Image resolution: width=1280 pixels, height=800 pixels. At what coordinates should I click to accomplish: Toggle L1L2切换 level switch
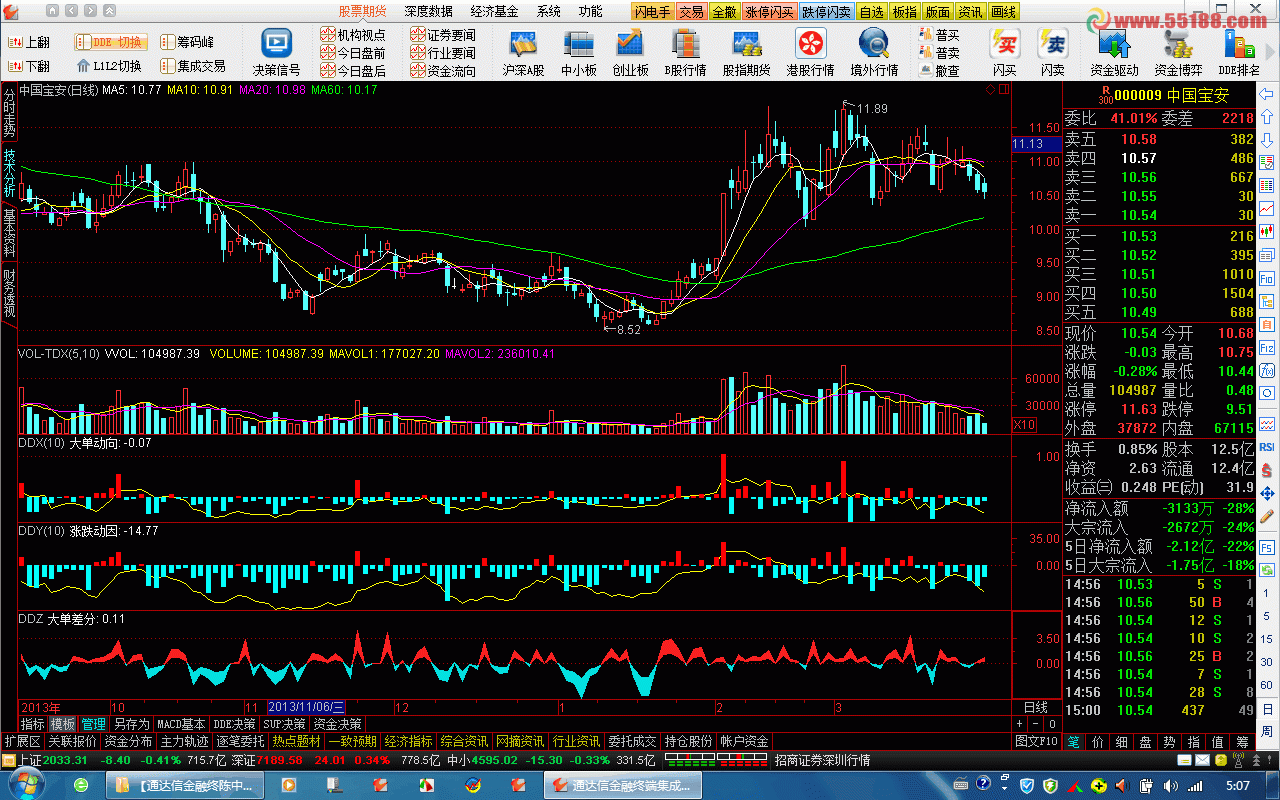110,67
